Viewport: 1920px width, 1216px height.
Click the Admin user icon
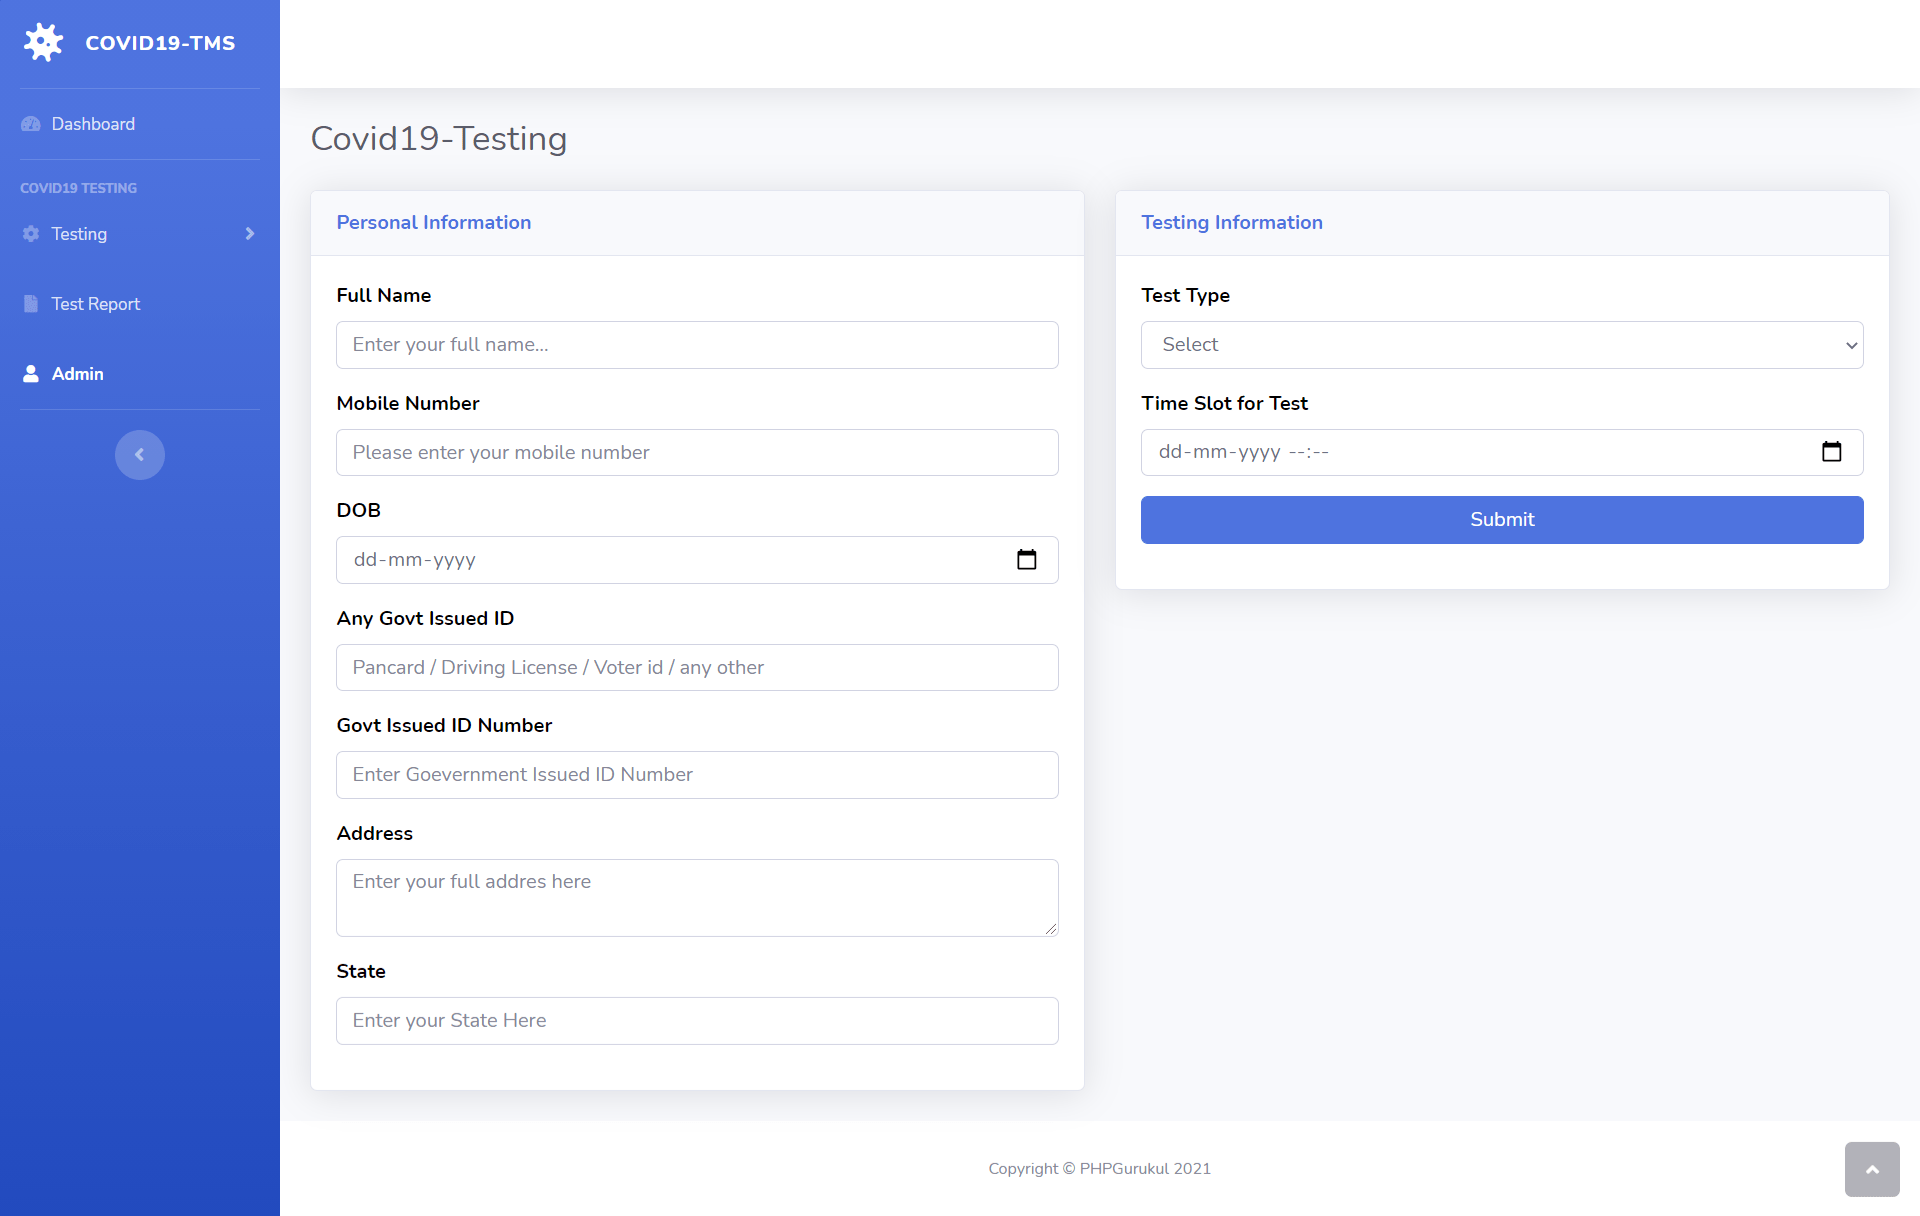[31, 373]
